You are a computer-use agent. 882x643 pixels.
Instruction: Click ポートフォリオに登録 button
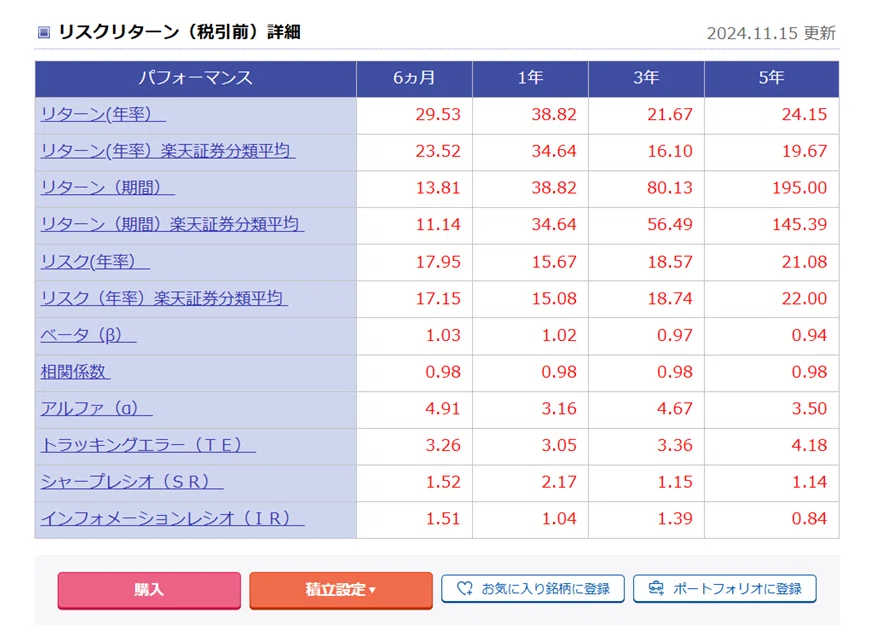pyautogui.click(x=724, y=588)
